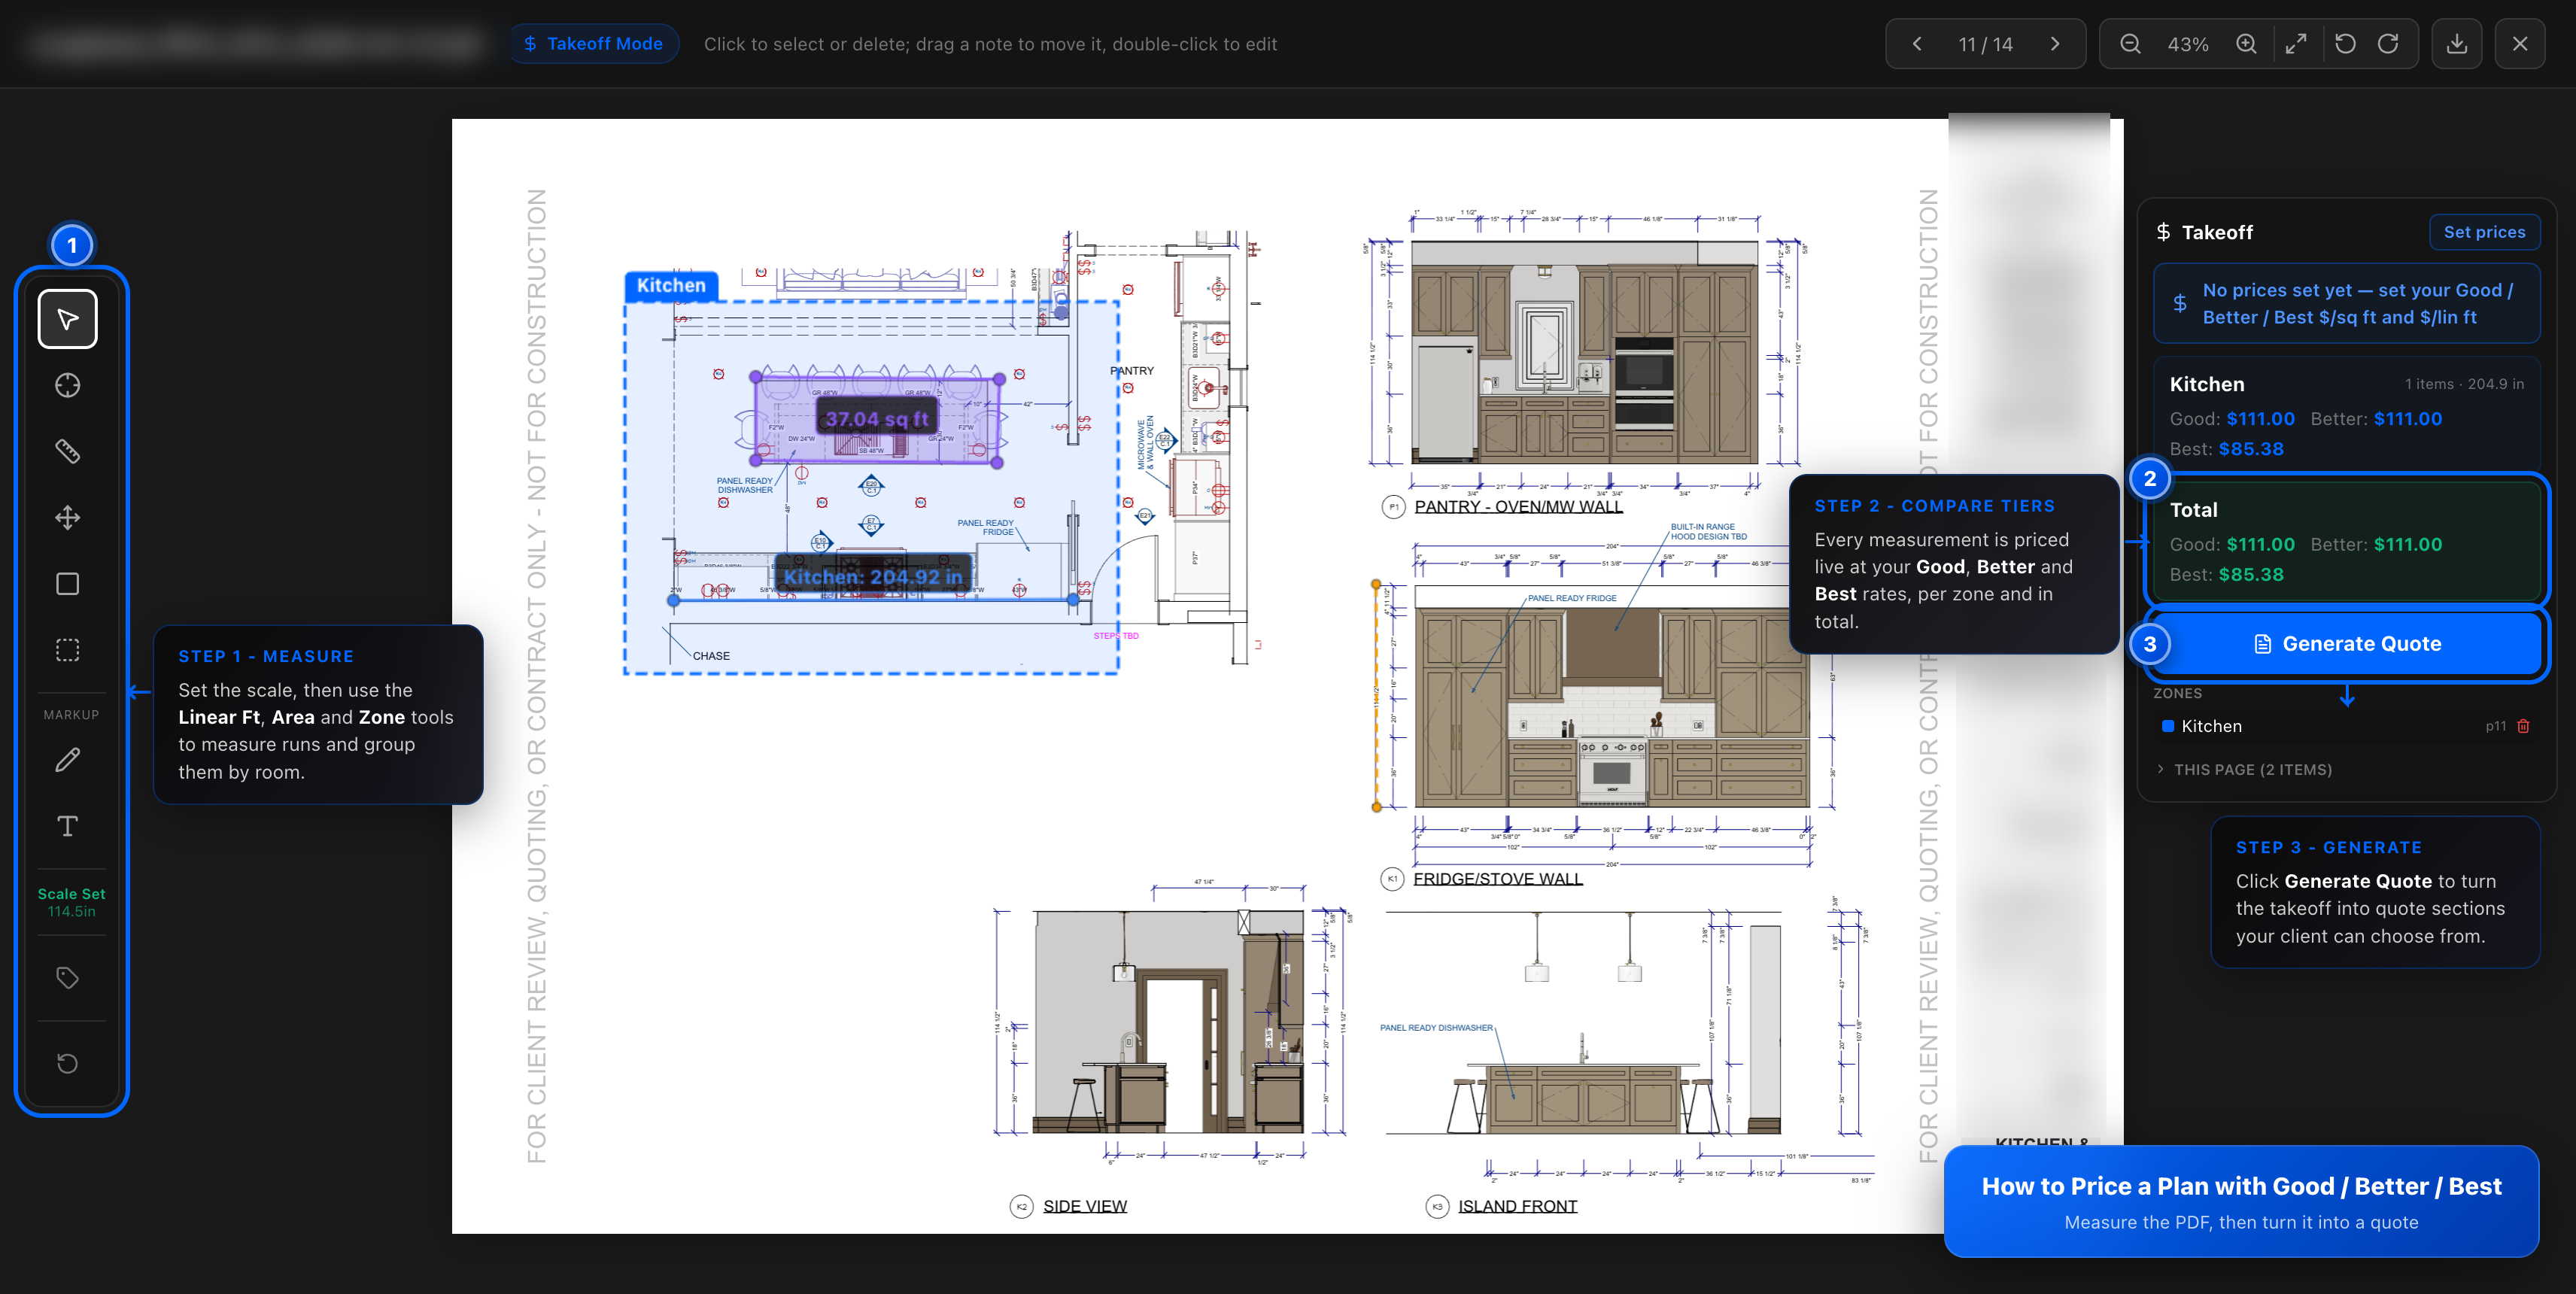Click the 11 / 14 page indicator

click(1986, 45)
